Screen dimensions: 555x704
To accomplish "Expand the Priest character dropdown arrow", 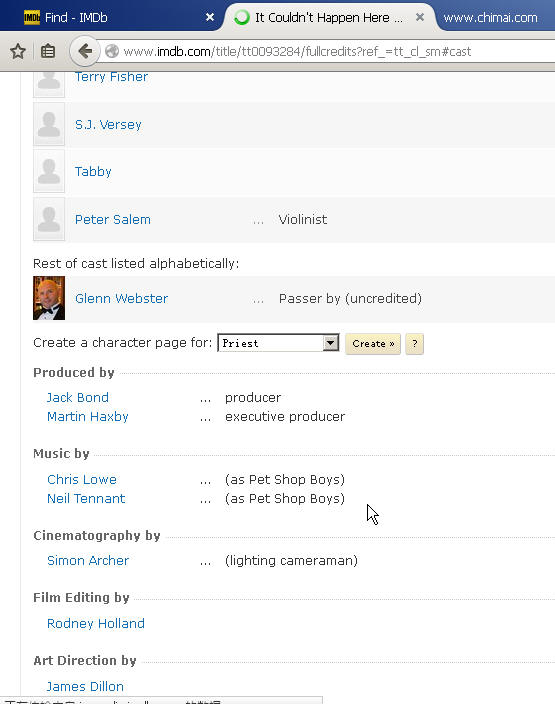I will (x=331, y=343).
